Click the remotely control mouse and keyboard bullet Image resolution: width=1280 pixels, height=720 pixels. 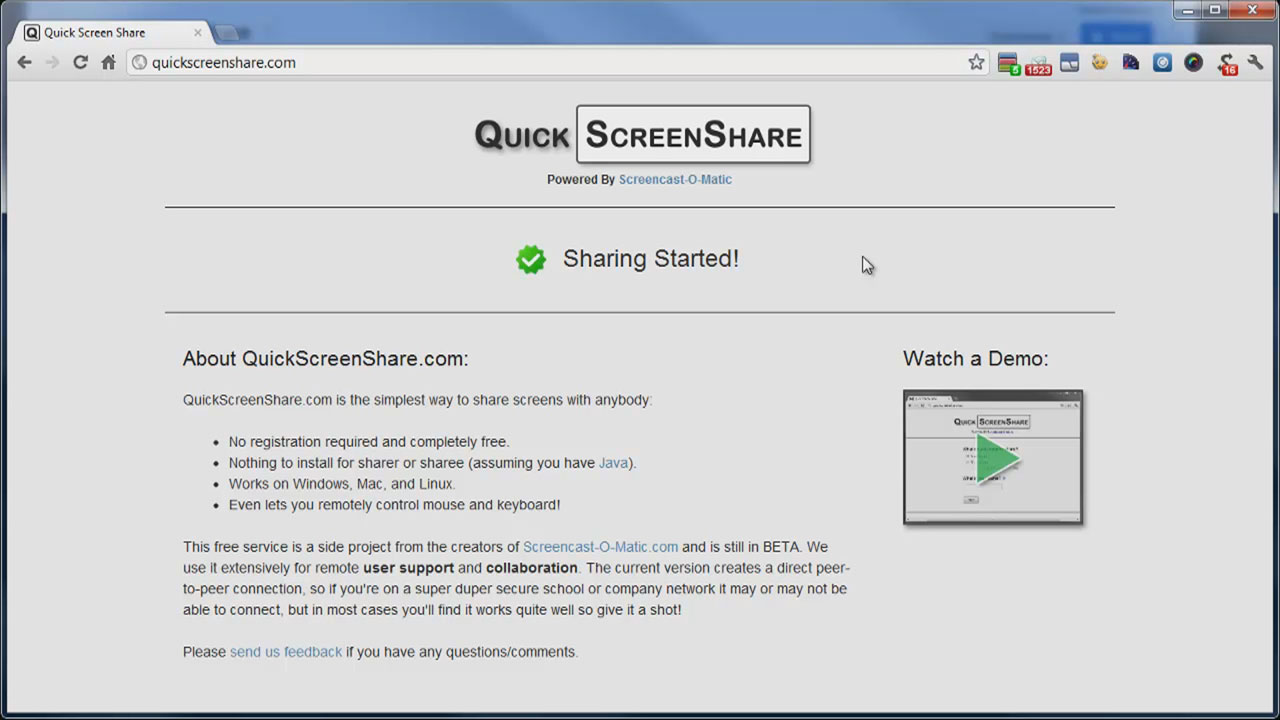coord(394,505)
